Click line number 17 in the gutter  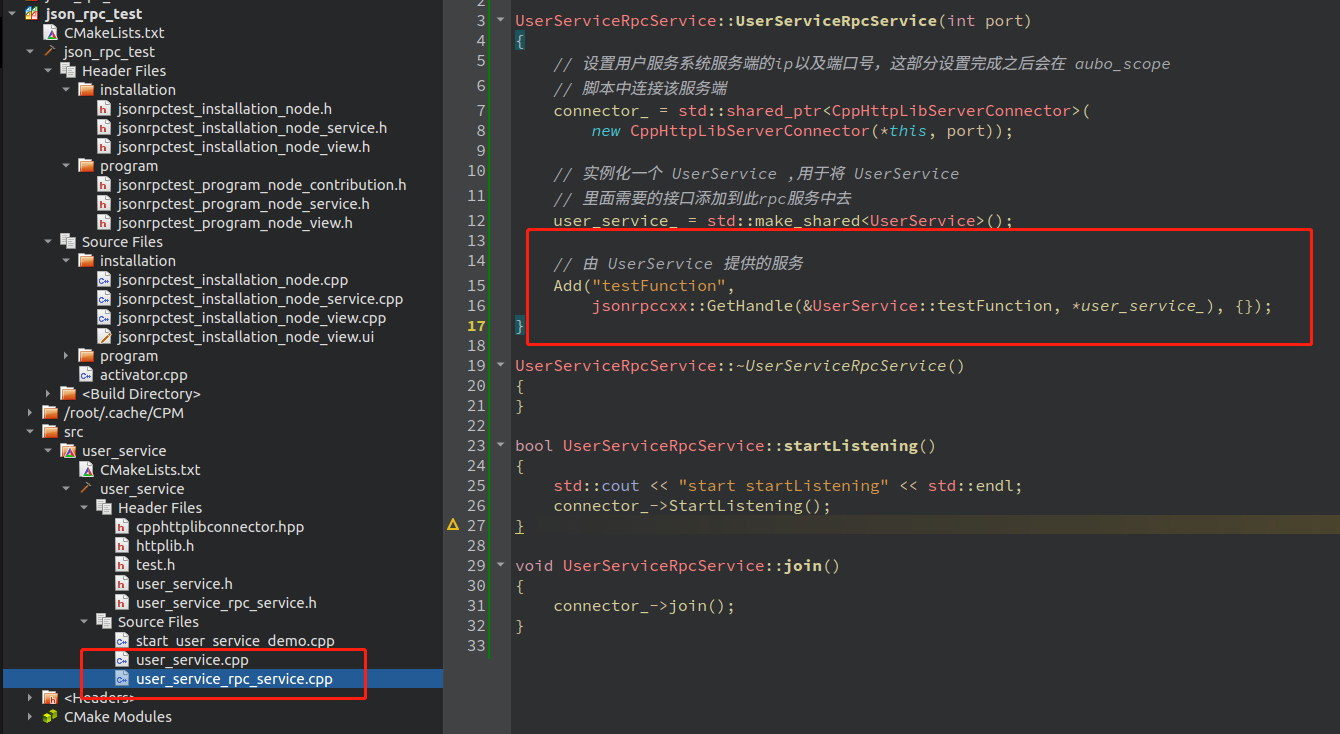point(475,326)
